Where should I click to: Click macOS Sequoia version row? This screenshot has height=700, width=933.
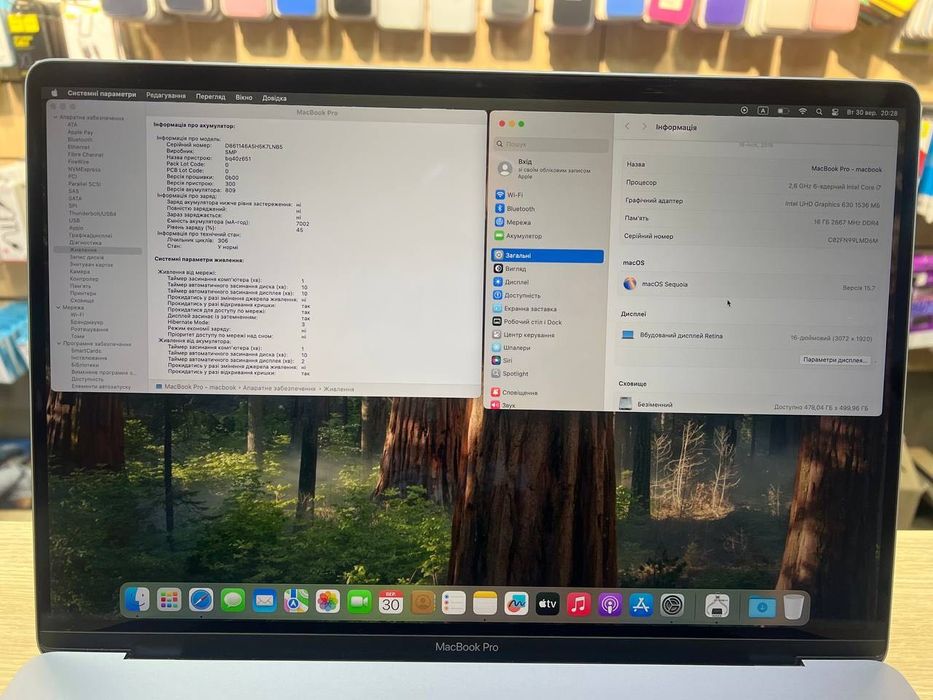click(x=749, y=285)
